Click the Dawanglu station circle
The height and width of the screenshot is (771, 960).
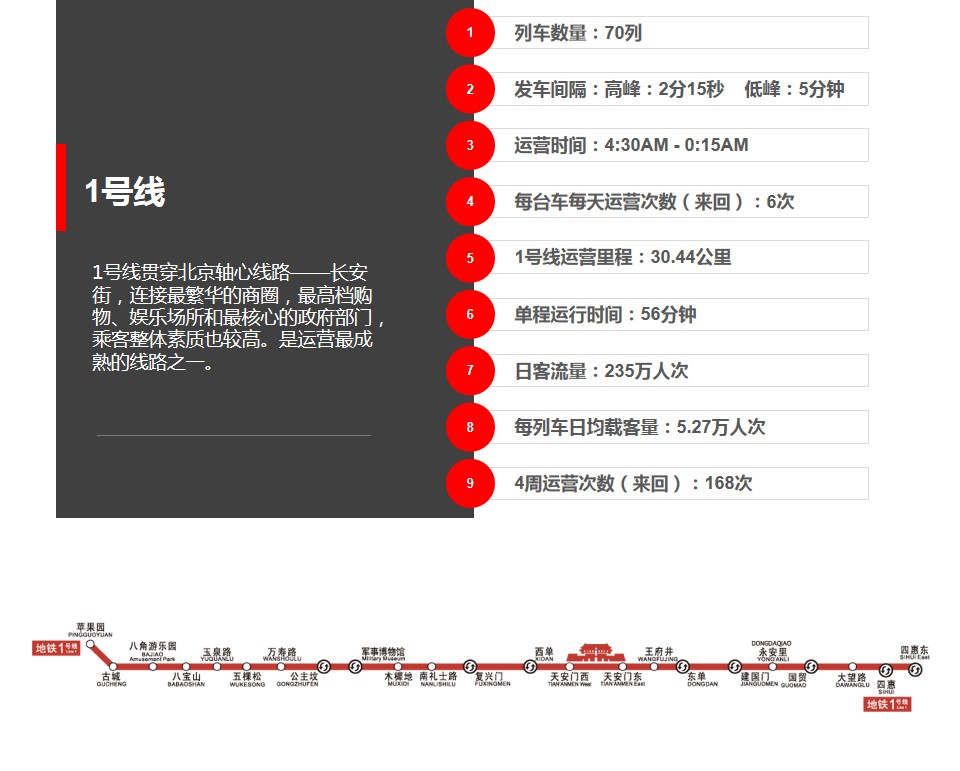pos(852,666)
